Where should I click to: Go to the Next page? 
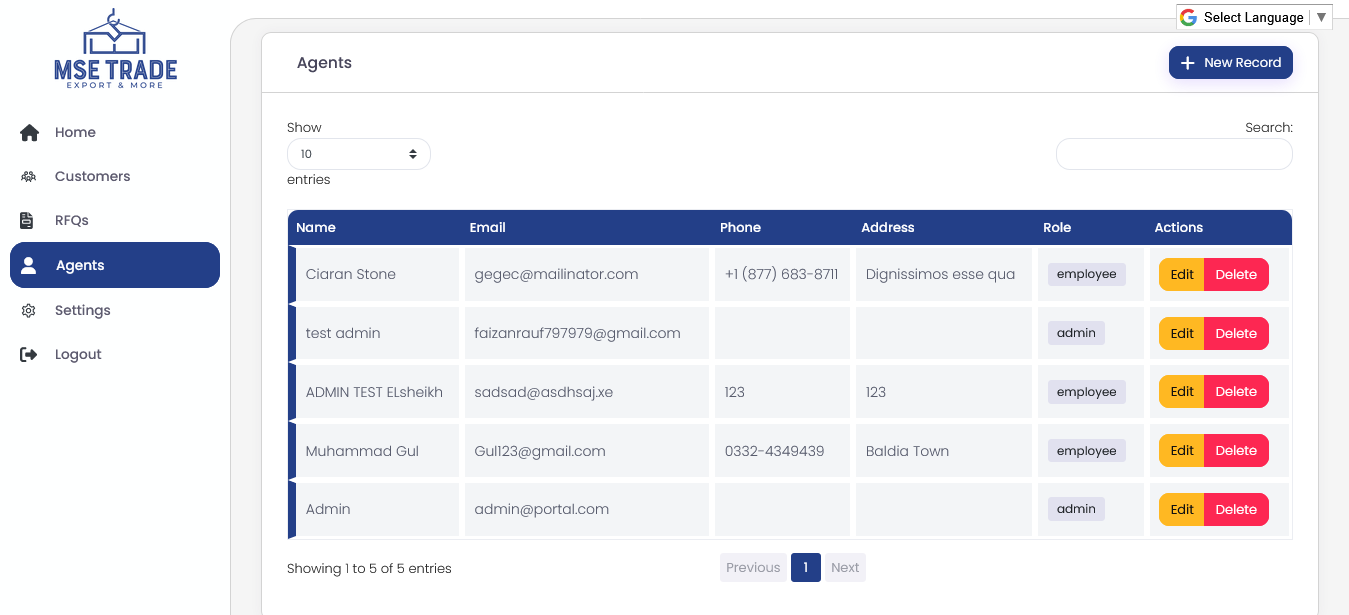tap(845, 567)
